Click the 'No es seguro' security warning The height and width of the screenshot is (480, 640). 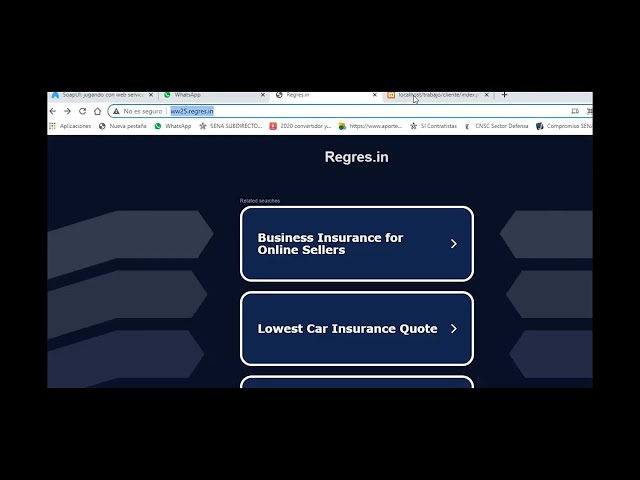point(138,111)
